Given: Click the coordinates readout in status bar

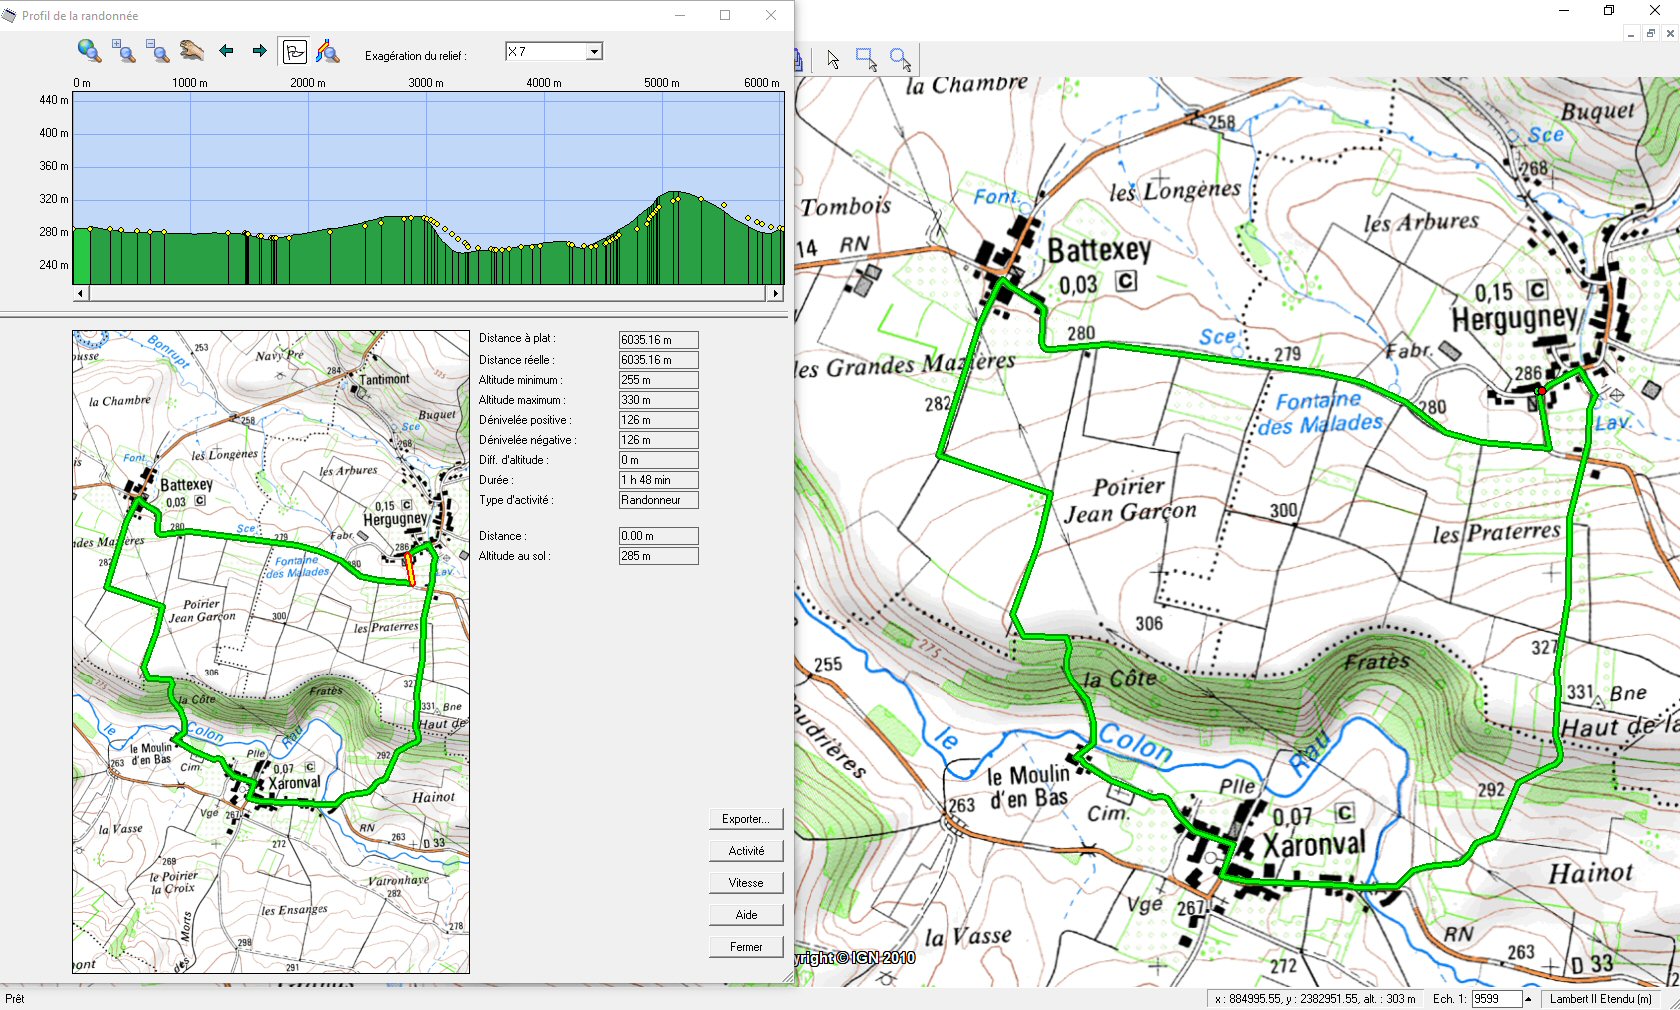Looking at the screenshot, I should click(1315, 999).
